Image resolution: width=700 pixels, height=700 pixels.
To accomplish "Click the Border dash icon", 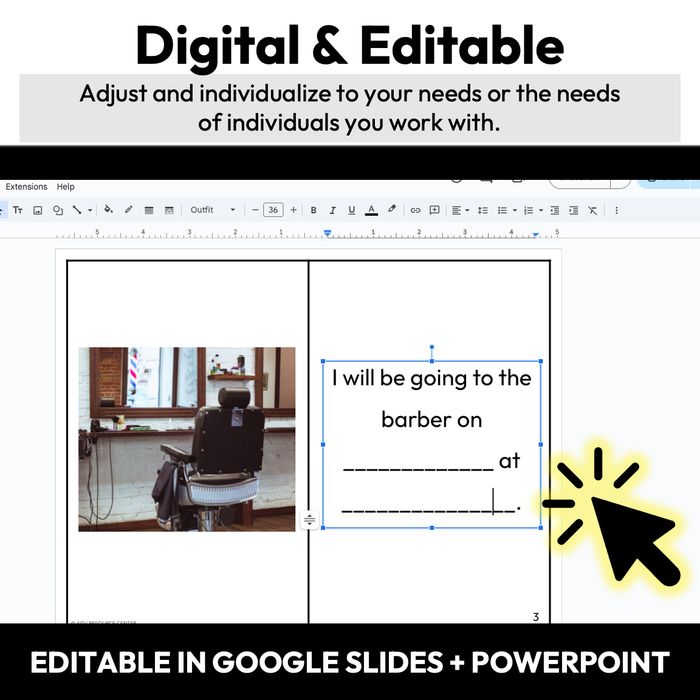I will pyautogui.click(x=169, y=210).
